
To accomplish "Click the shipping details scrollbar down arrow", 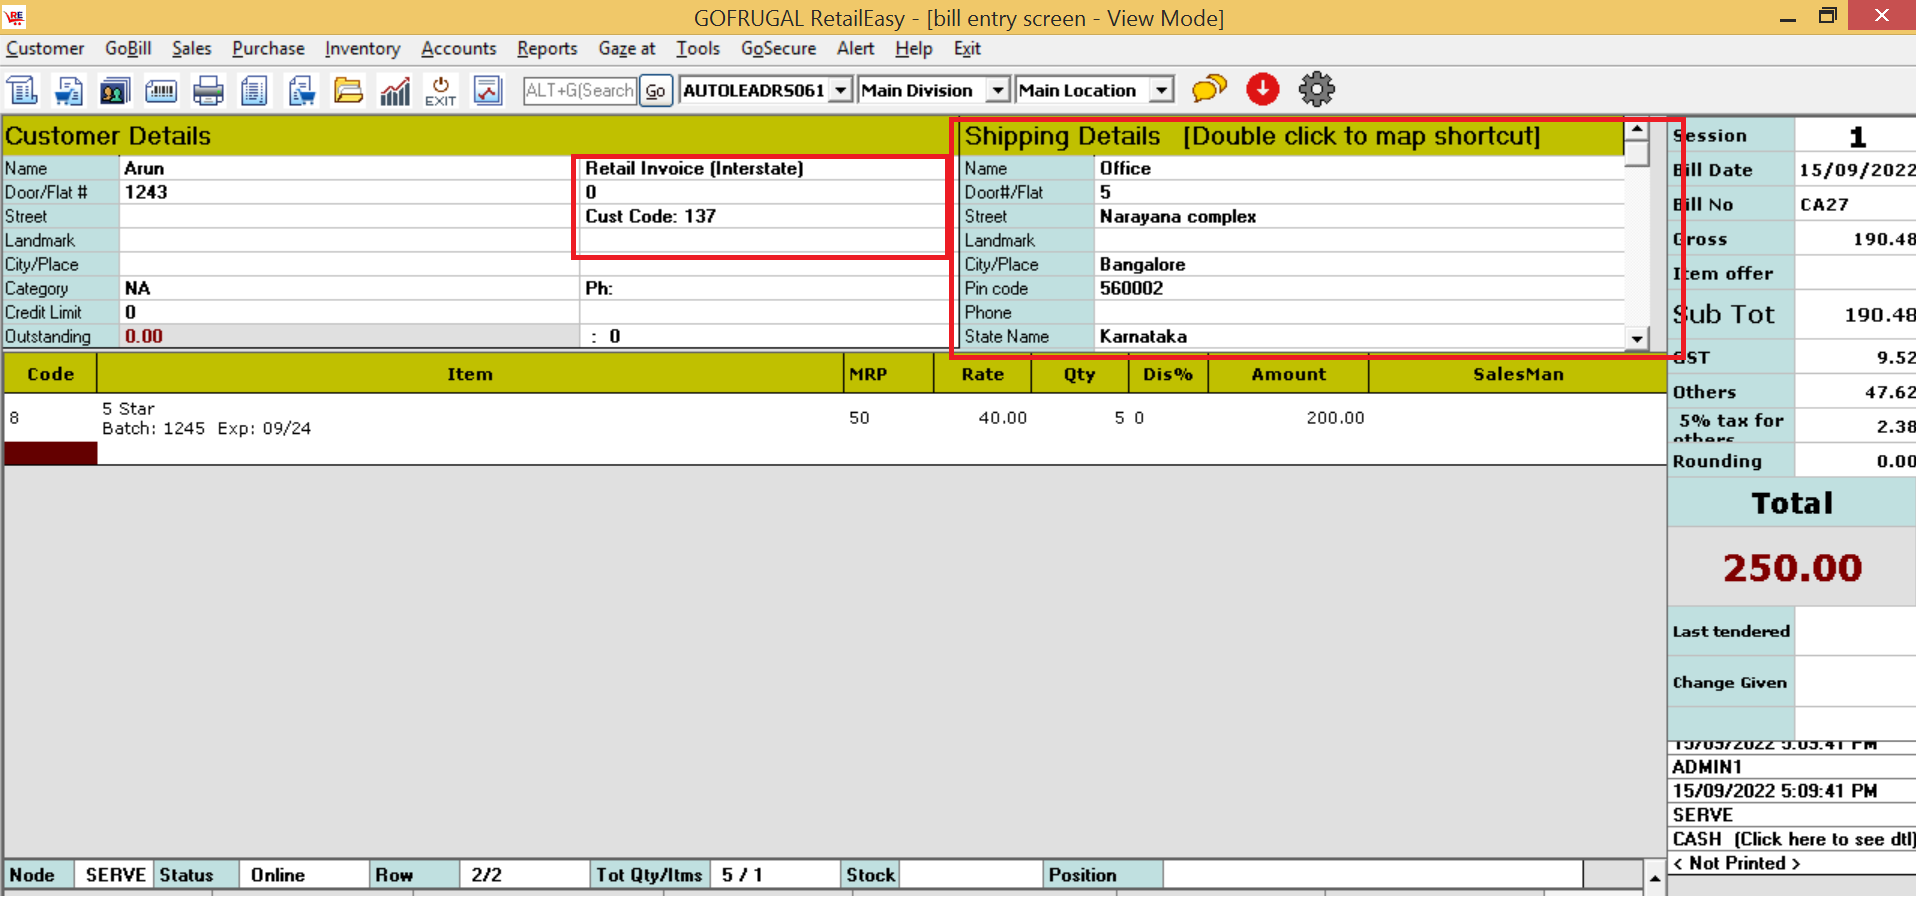I will 1637,338.
